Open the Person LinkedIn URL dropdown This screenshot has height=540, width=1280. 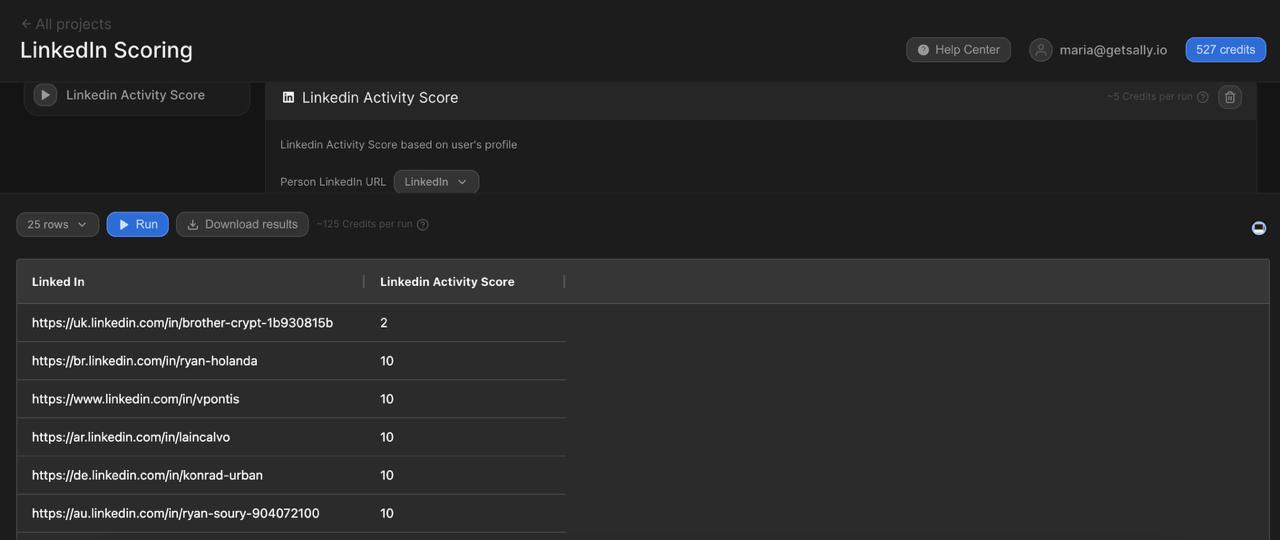[x=436, y=182]
